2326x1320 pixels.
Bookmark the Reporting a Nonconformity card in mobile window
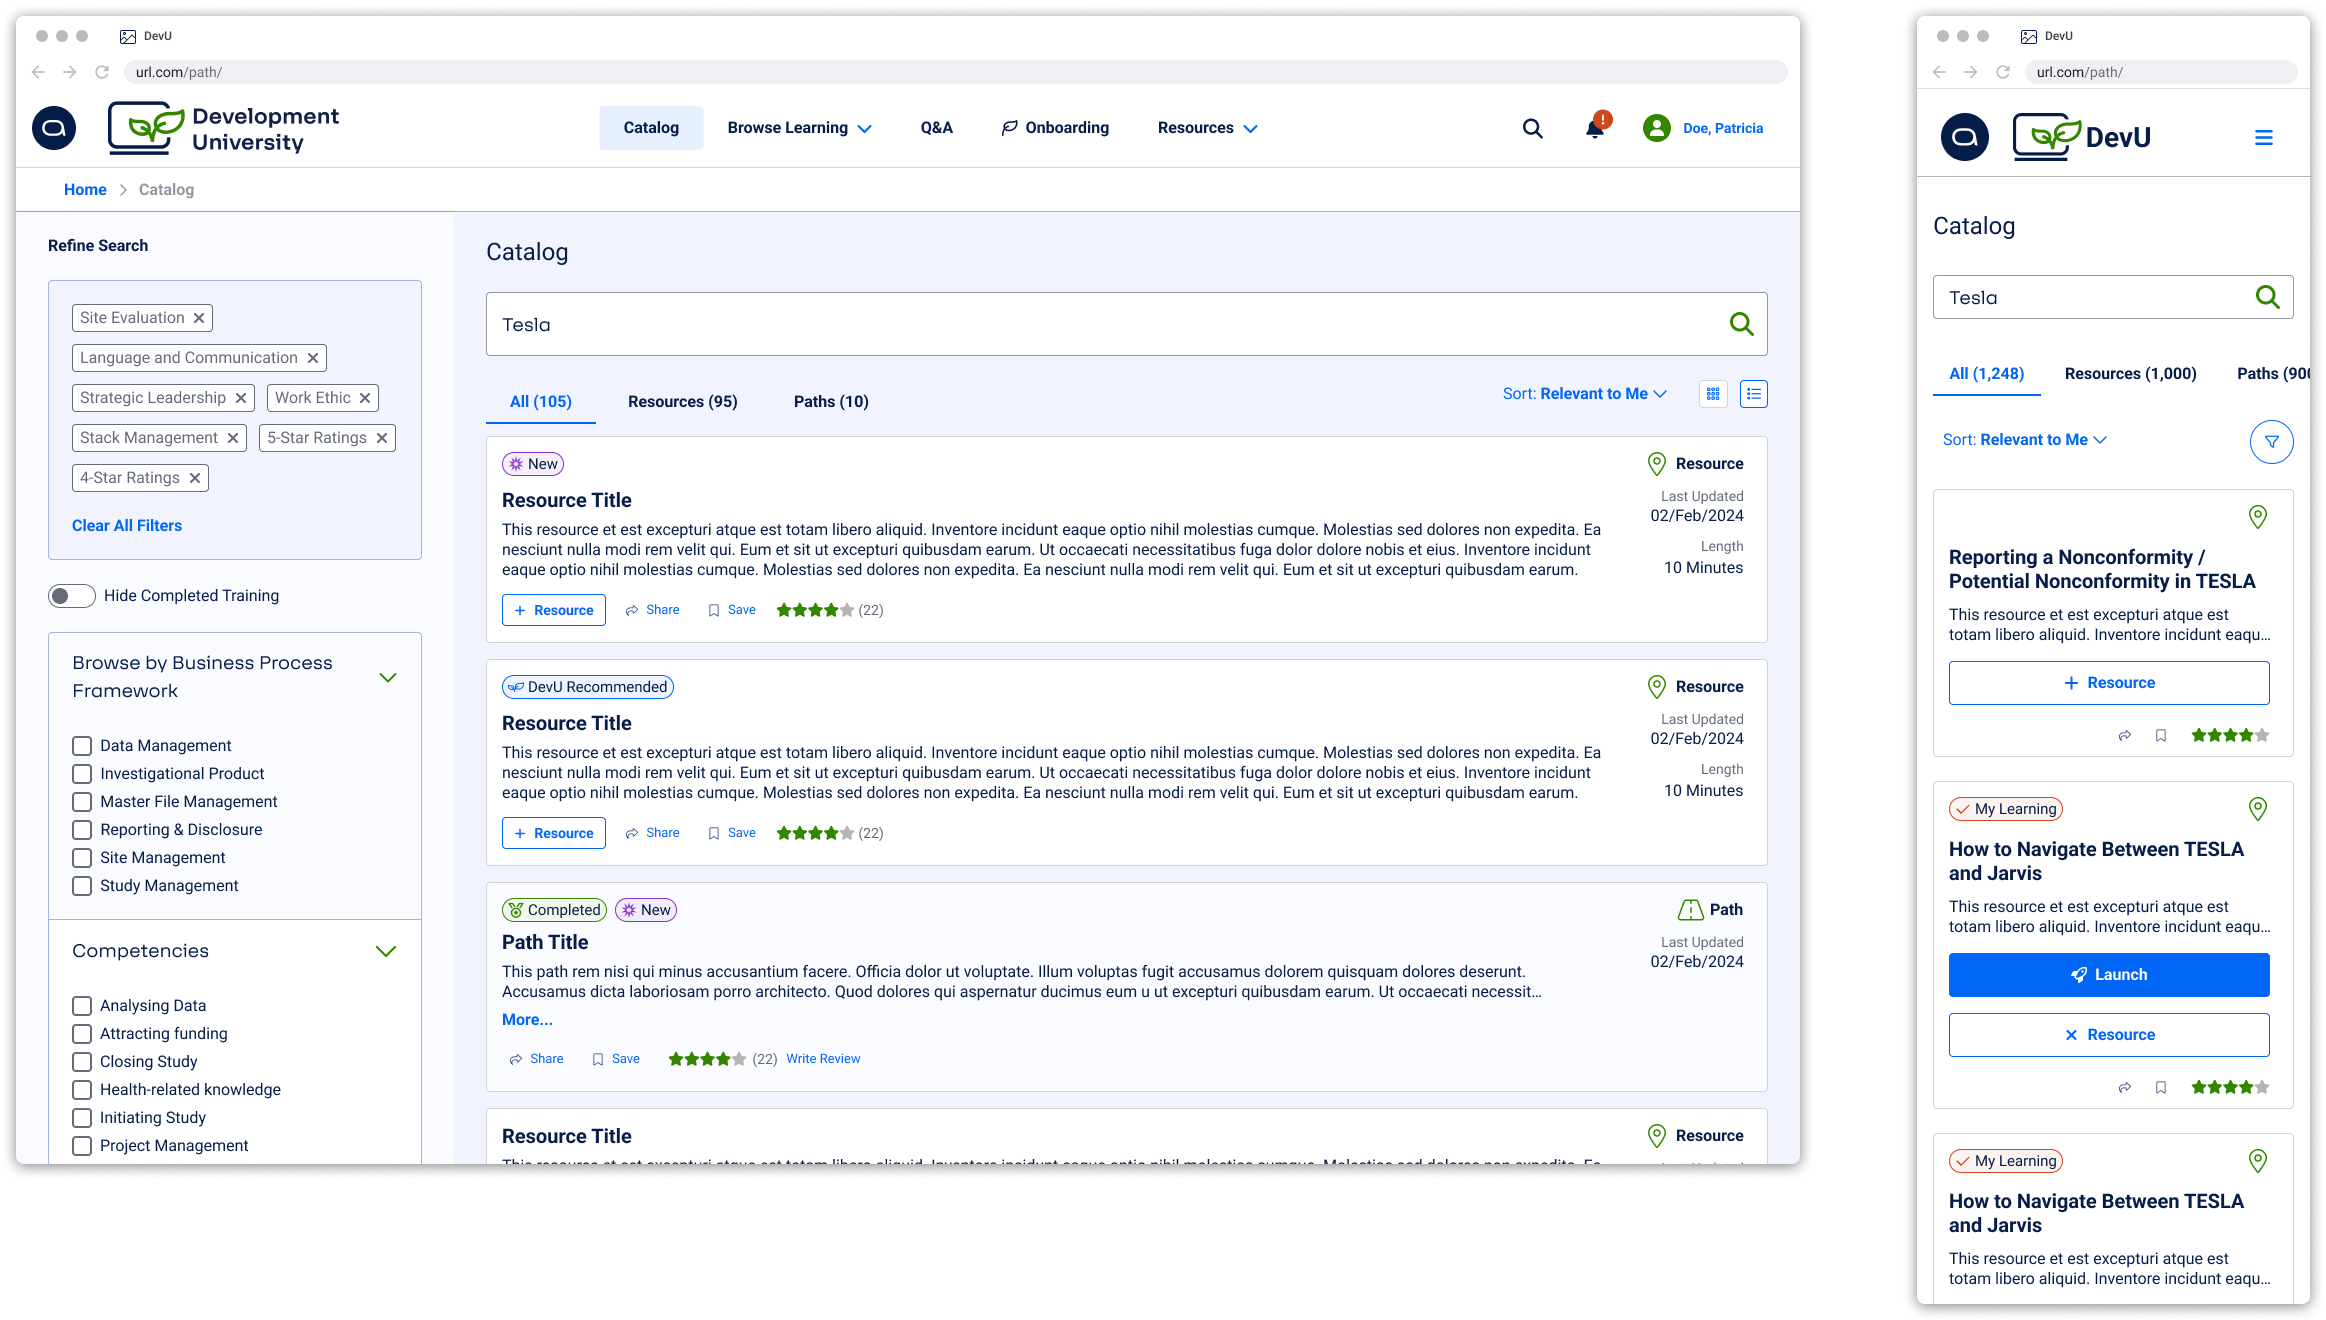2160,736
